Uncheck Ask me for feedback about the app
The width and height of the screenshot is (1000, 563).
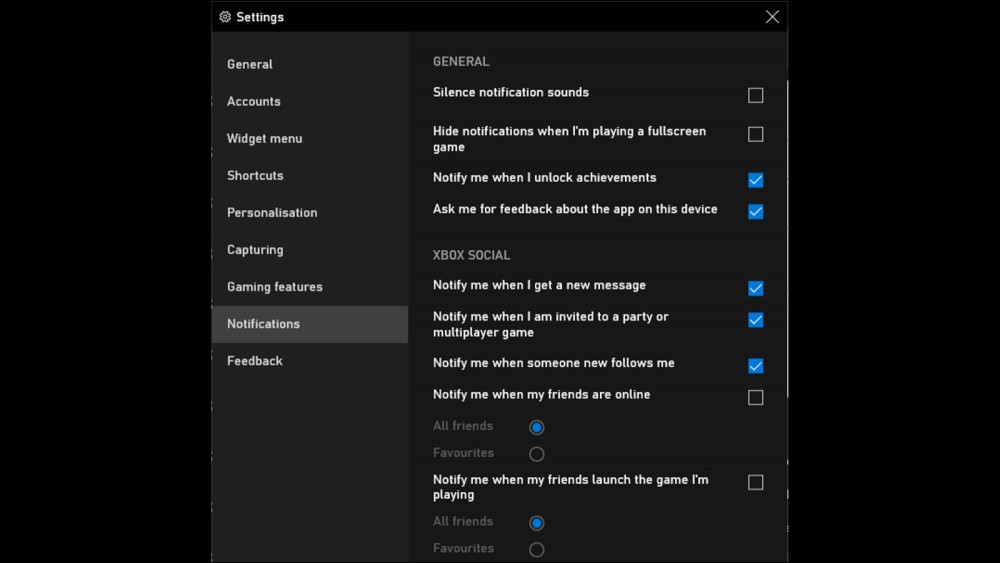(x=756, y=212)
